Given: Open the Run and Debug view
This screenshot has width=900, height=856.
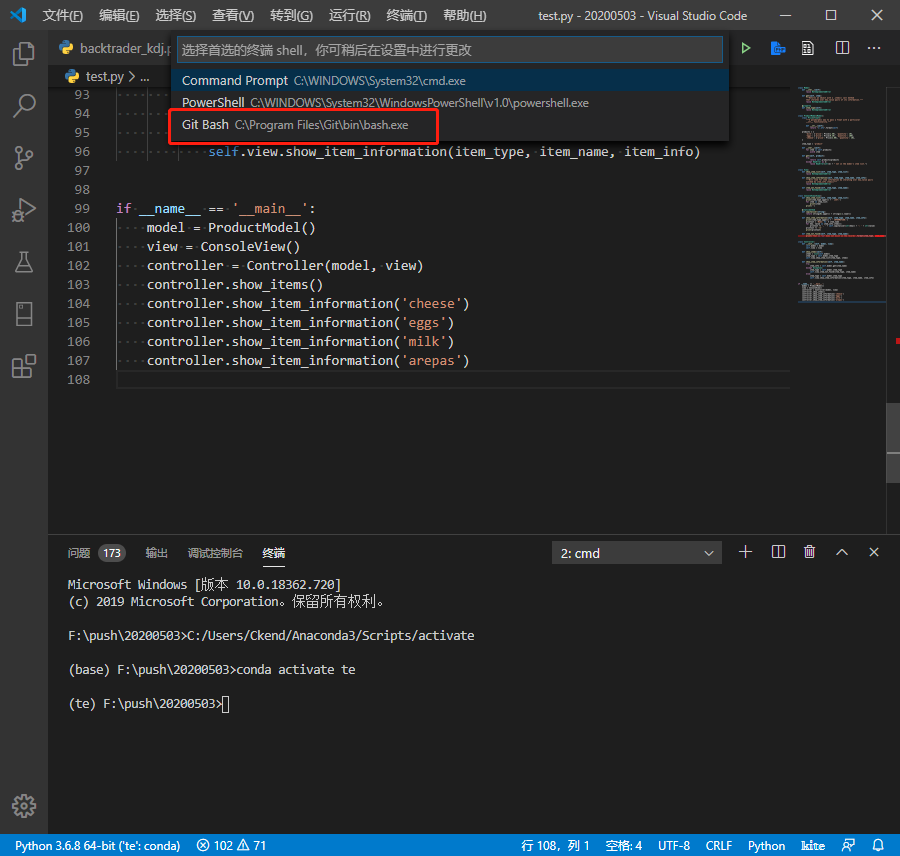Looking at the screenshot, I should click(x=23, y=209).
